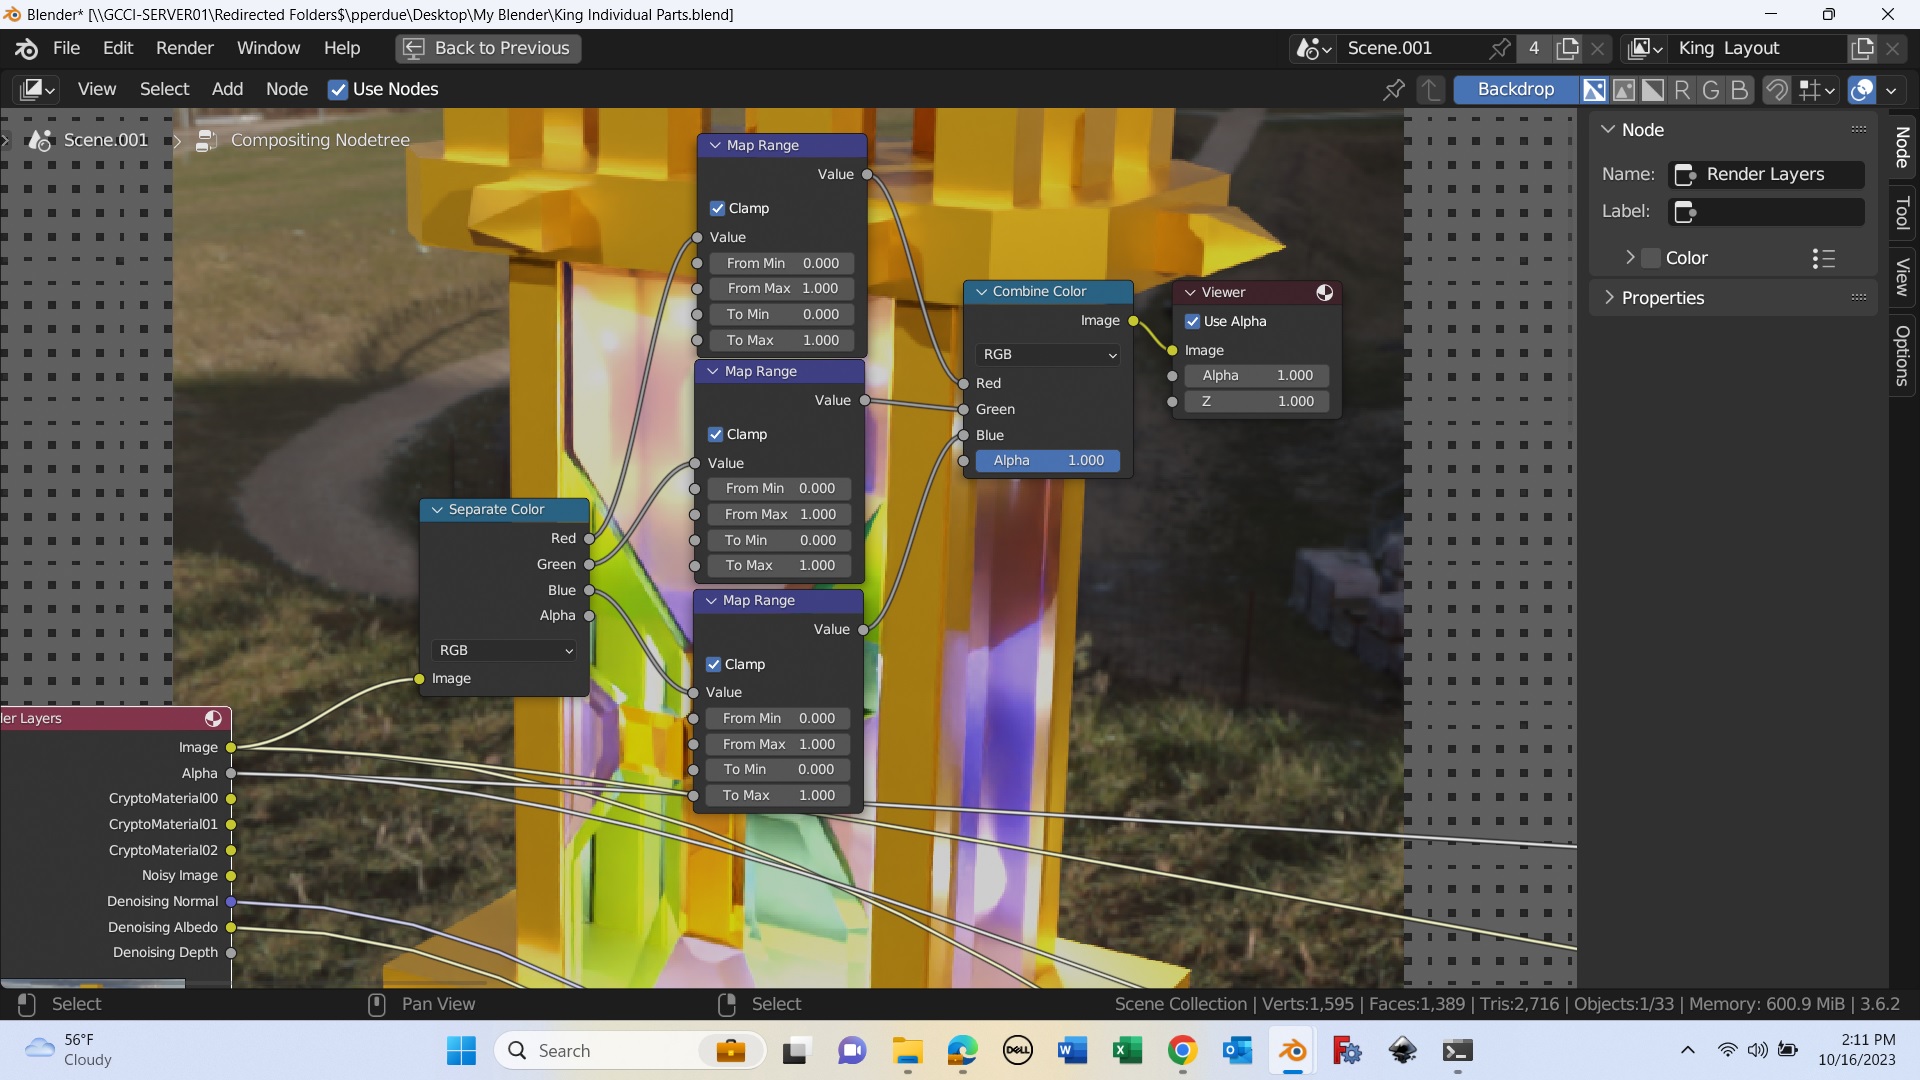Toggle the snap magnet icon

[1776, 90]
